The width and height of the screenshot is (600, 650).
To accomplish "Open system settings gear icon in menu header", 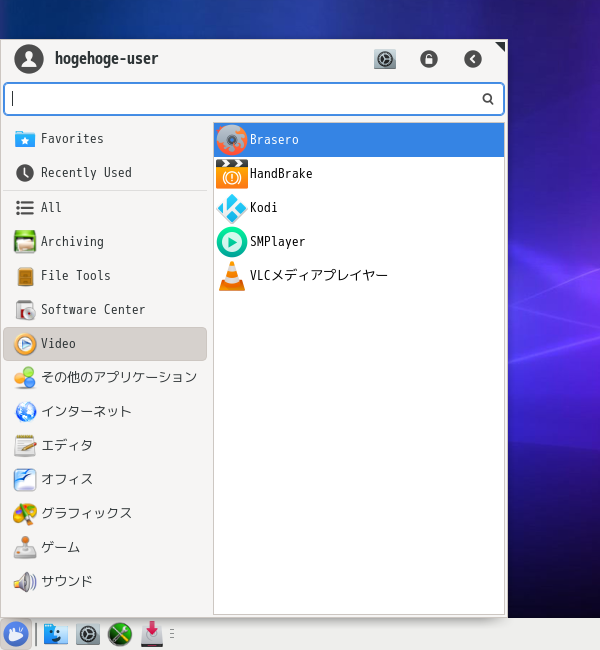I will (x=385, y=59).
